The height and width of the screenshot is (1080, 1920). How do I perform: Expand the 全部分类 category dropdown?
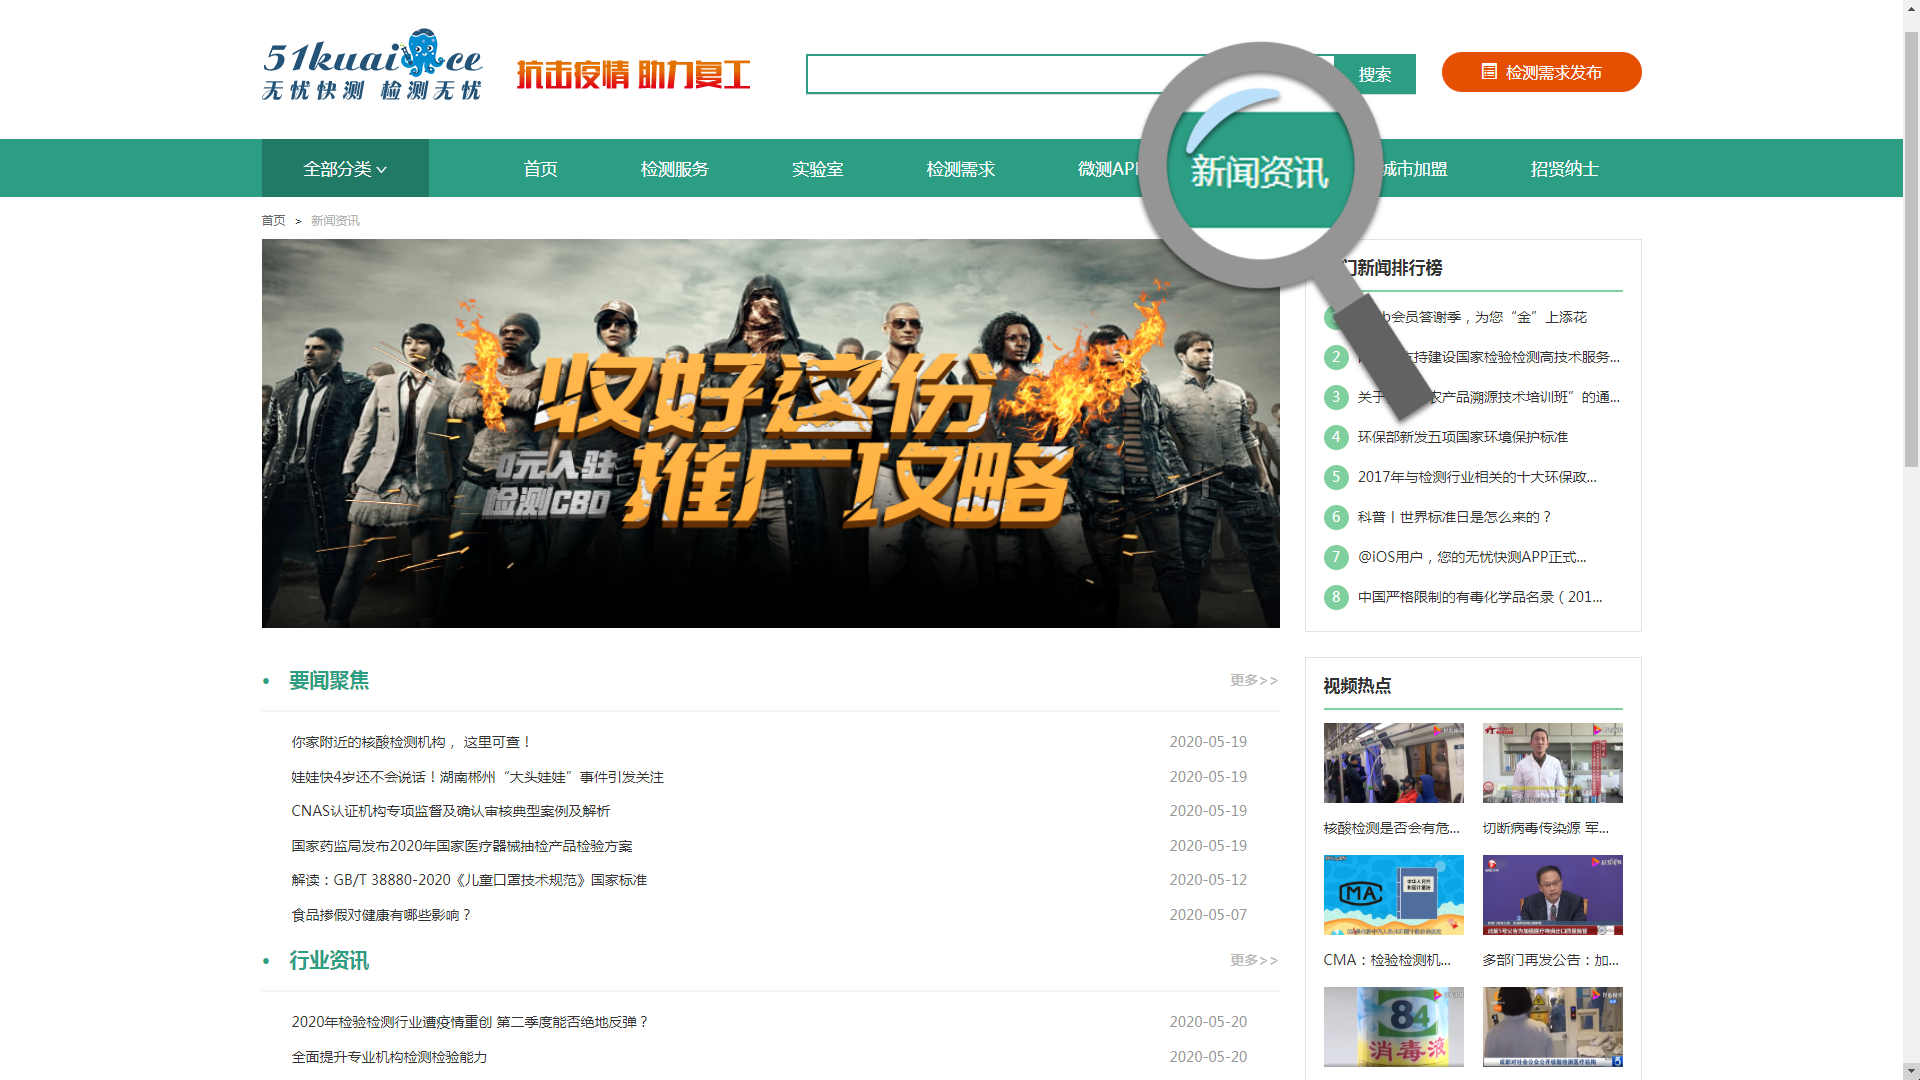pyautogui.click(x=345, y=169)
